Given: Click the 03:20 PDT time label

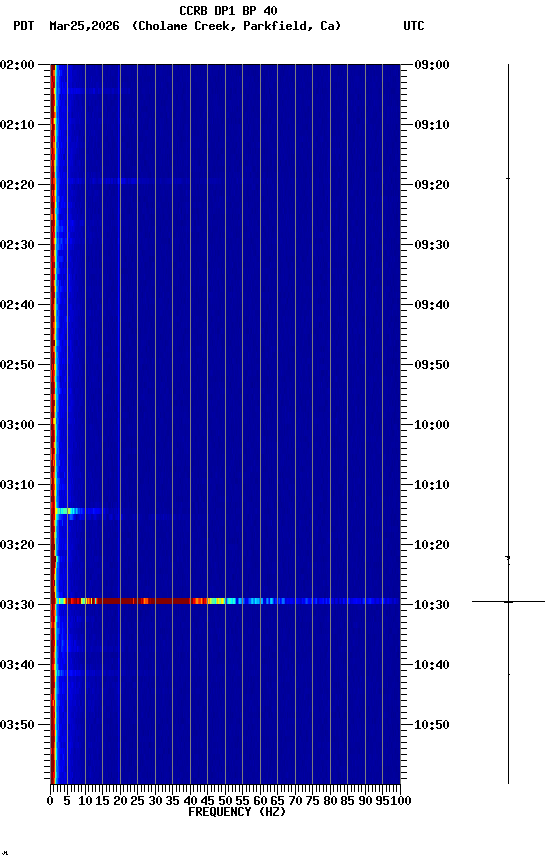Looking at the screenshot, I should coord(17,545).
